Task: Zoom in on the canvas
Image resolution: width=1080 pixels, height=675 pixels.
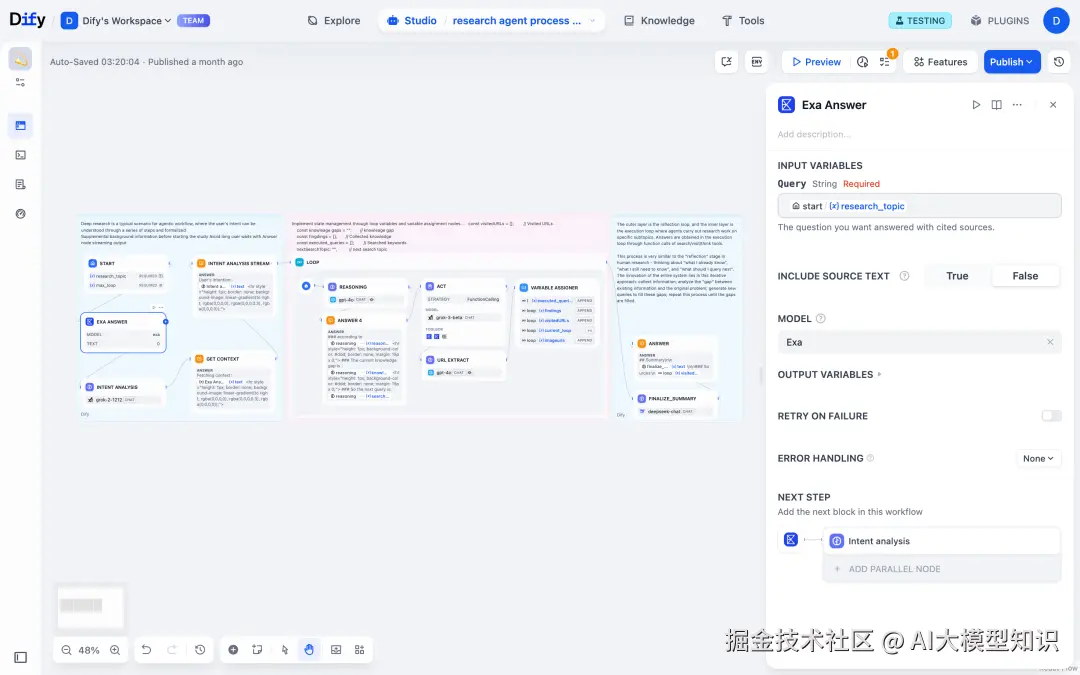Action: (x=115, y=650)
